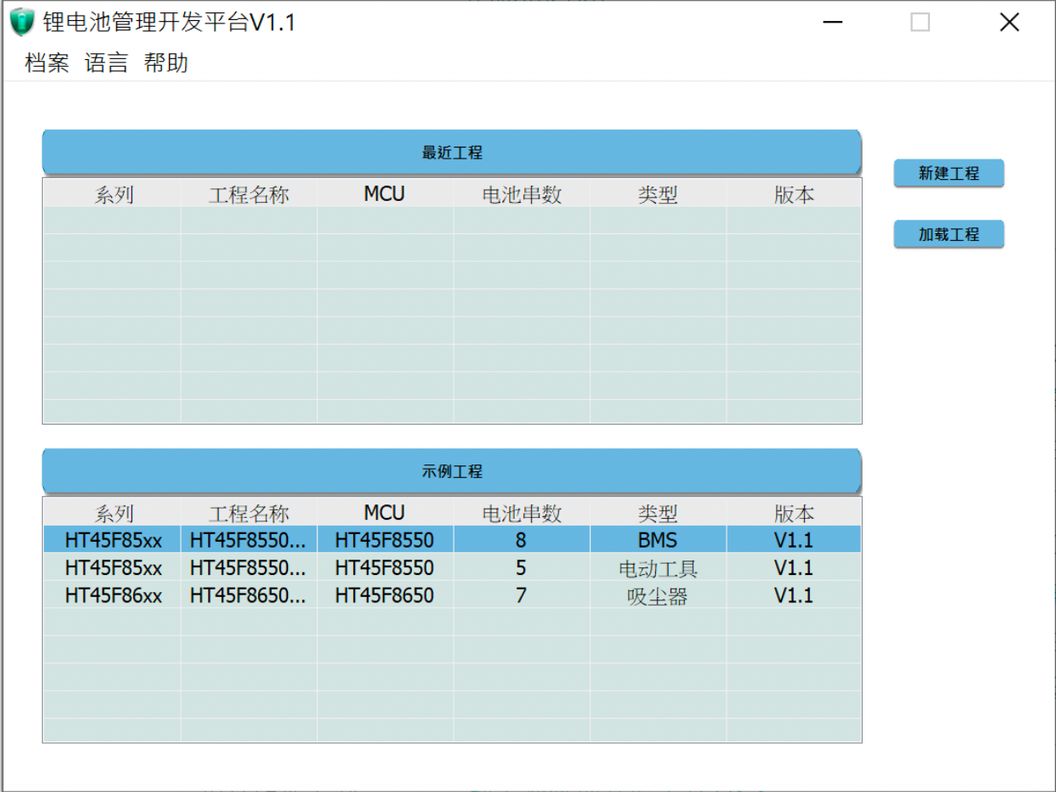Close the application window

coord(1009,22)
